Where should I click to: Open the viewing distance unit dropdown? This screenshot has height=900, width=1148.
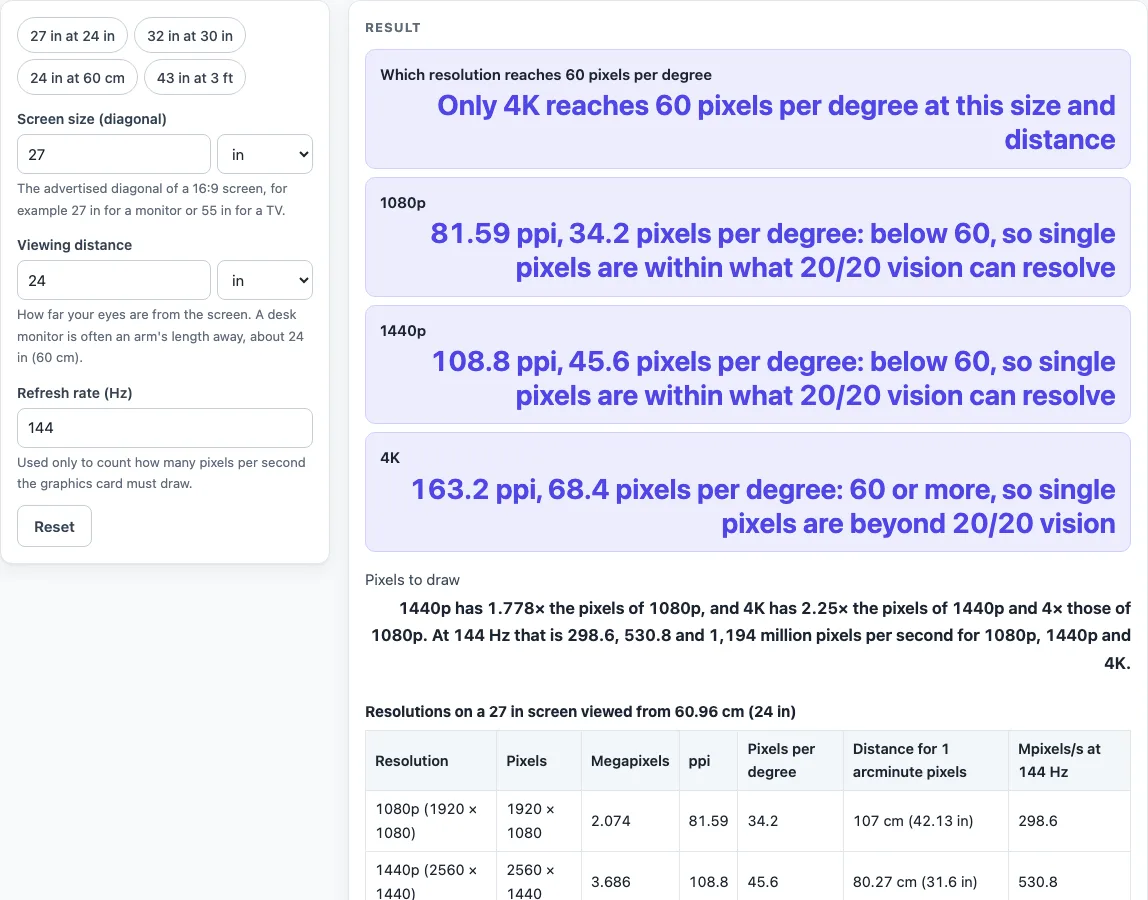(x=265, y=280)
